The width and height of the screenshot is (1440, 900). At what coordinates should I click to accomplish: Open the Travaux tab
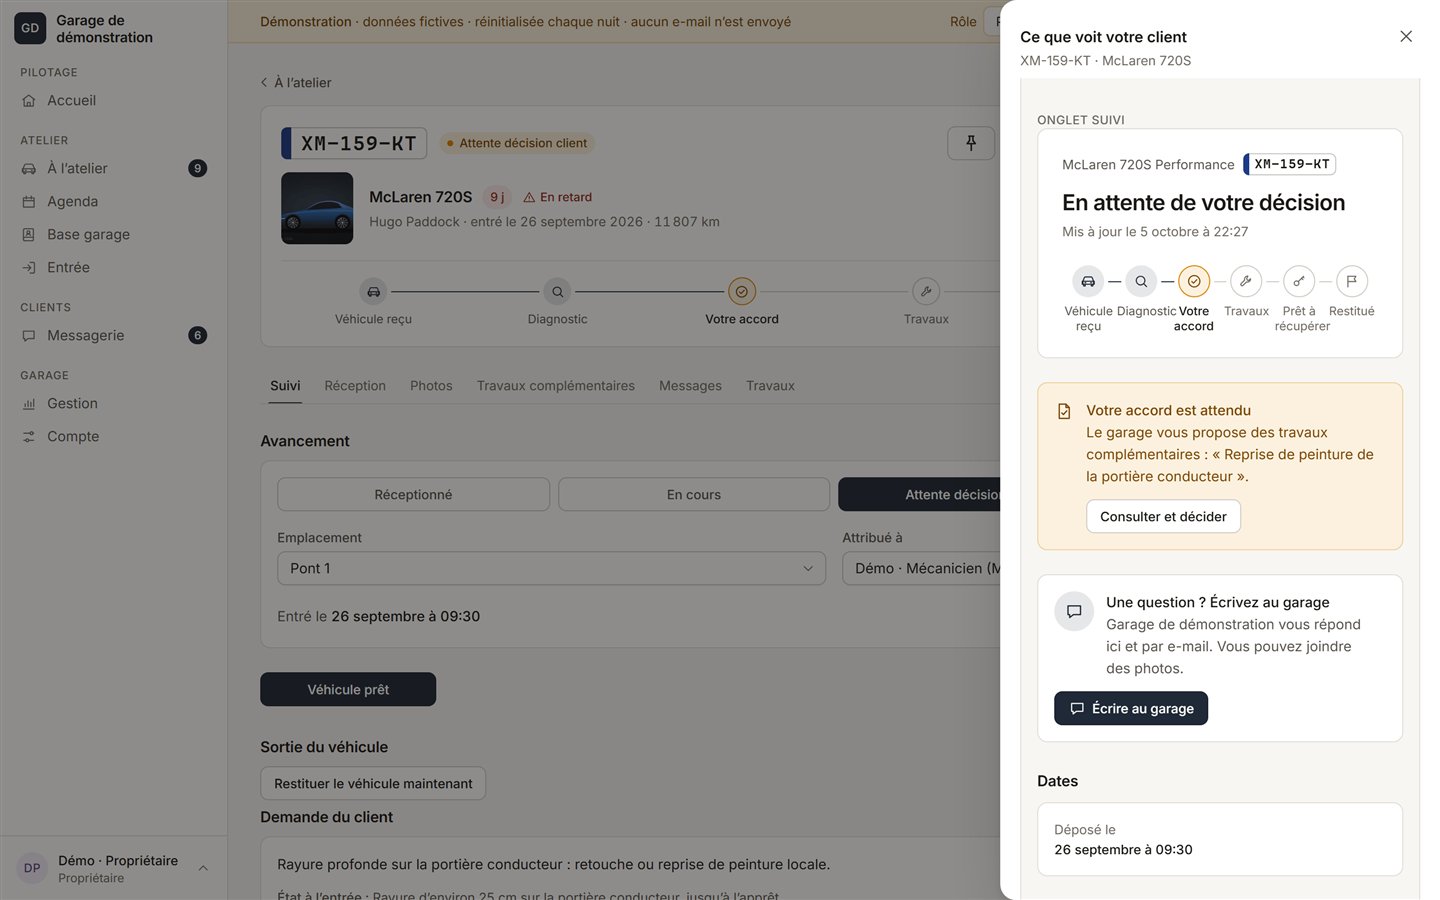[x=770, y=386]
